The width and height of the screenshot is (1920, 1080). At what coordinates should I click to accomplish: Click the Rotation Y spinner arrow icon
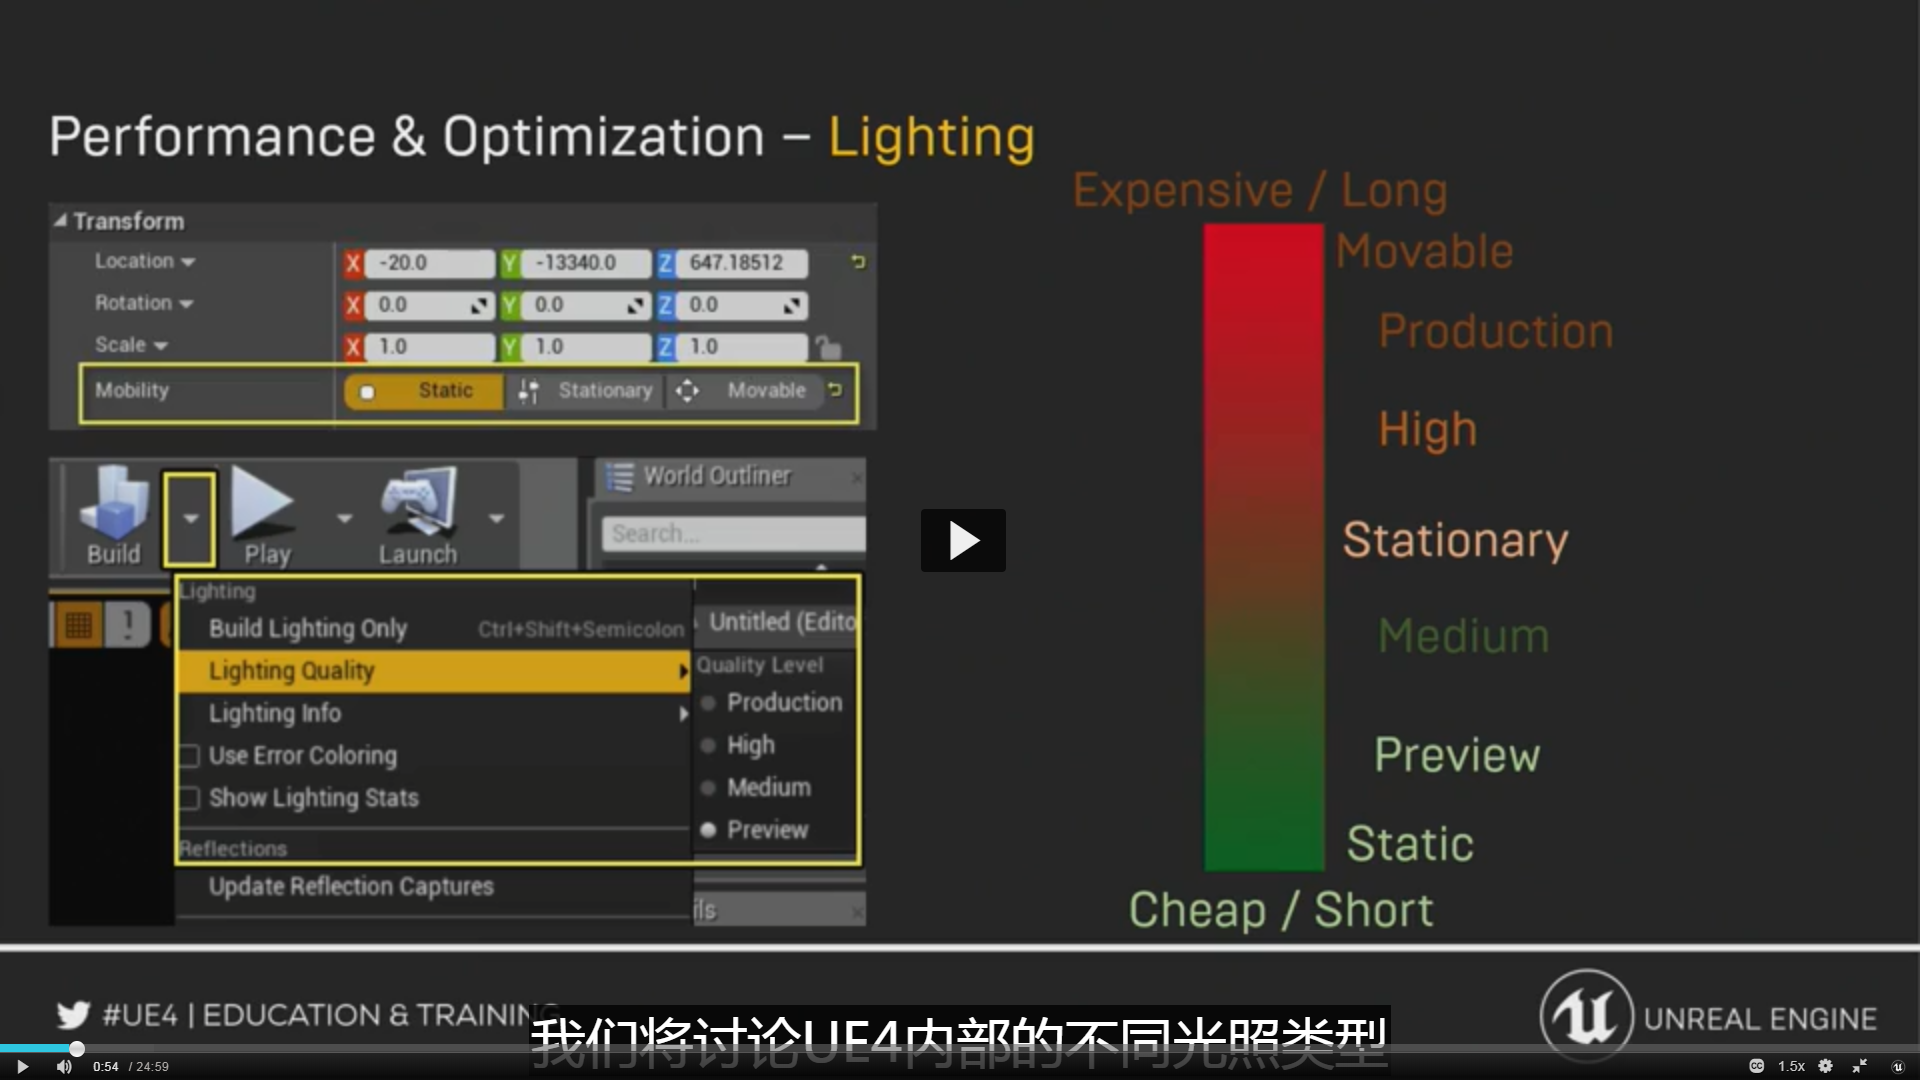(637, 305)
